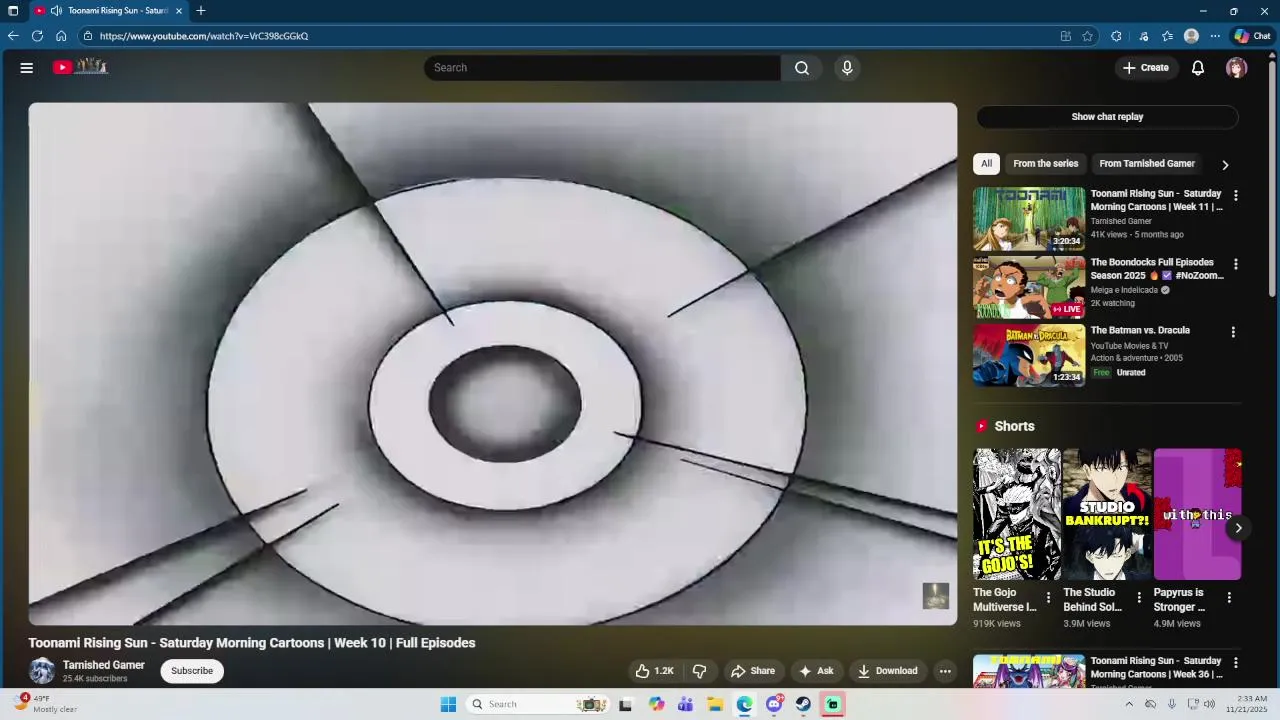The image size is (1280, 720).
Task: Show hidden system tray icons chevron
Action: [1129, 704]
